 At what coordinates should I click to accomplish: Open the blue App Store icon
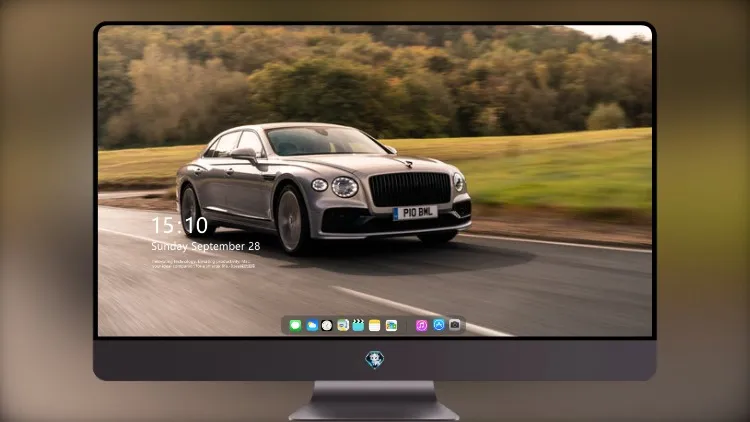pos(439,325)
